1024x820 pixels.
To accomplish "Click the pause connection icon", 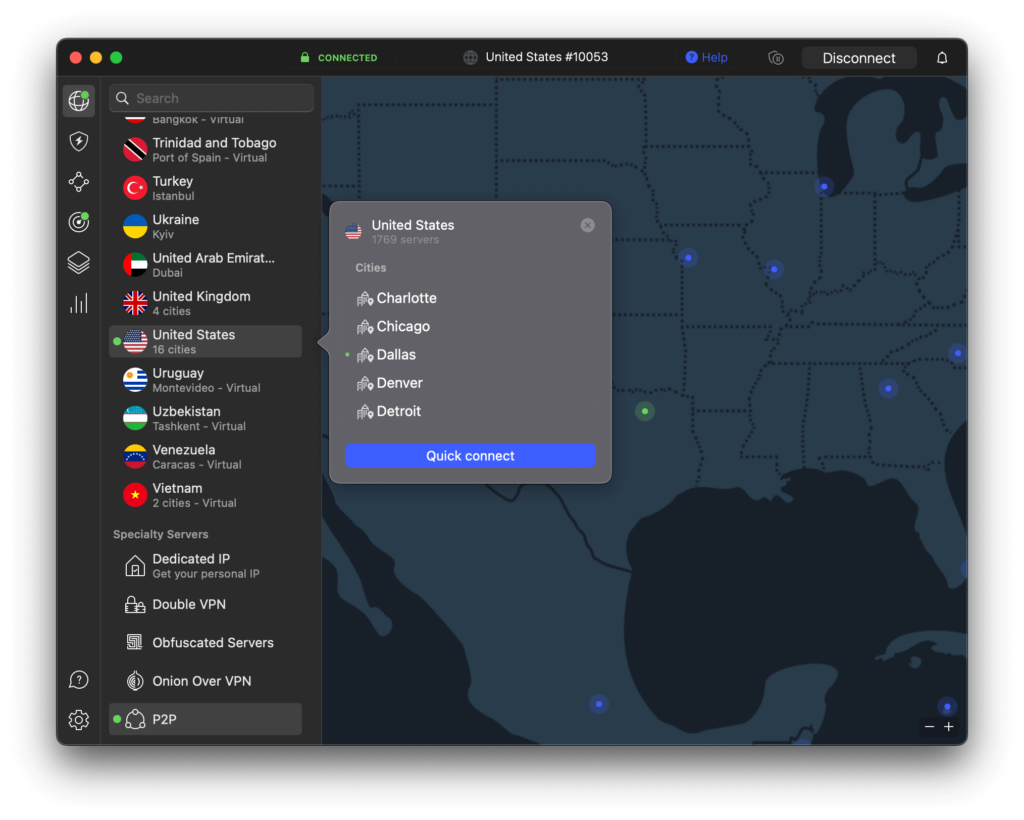I will click(776, 57).
